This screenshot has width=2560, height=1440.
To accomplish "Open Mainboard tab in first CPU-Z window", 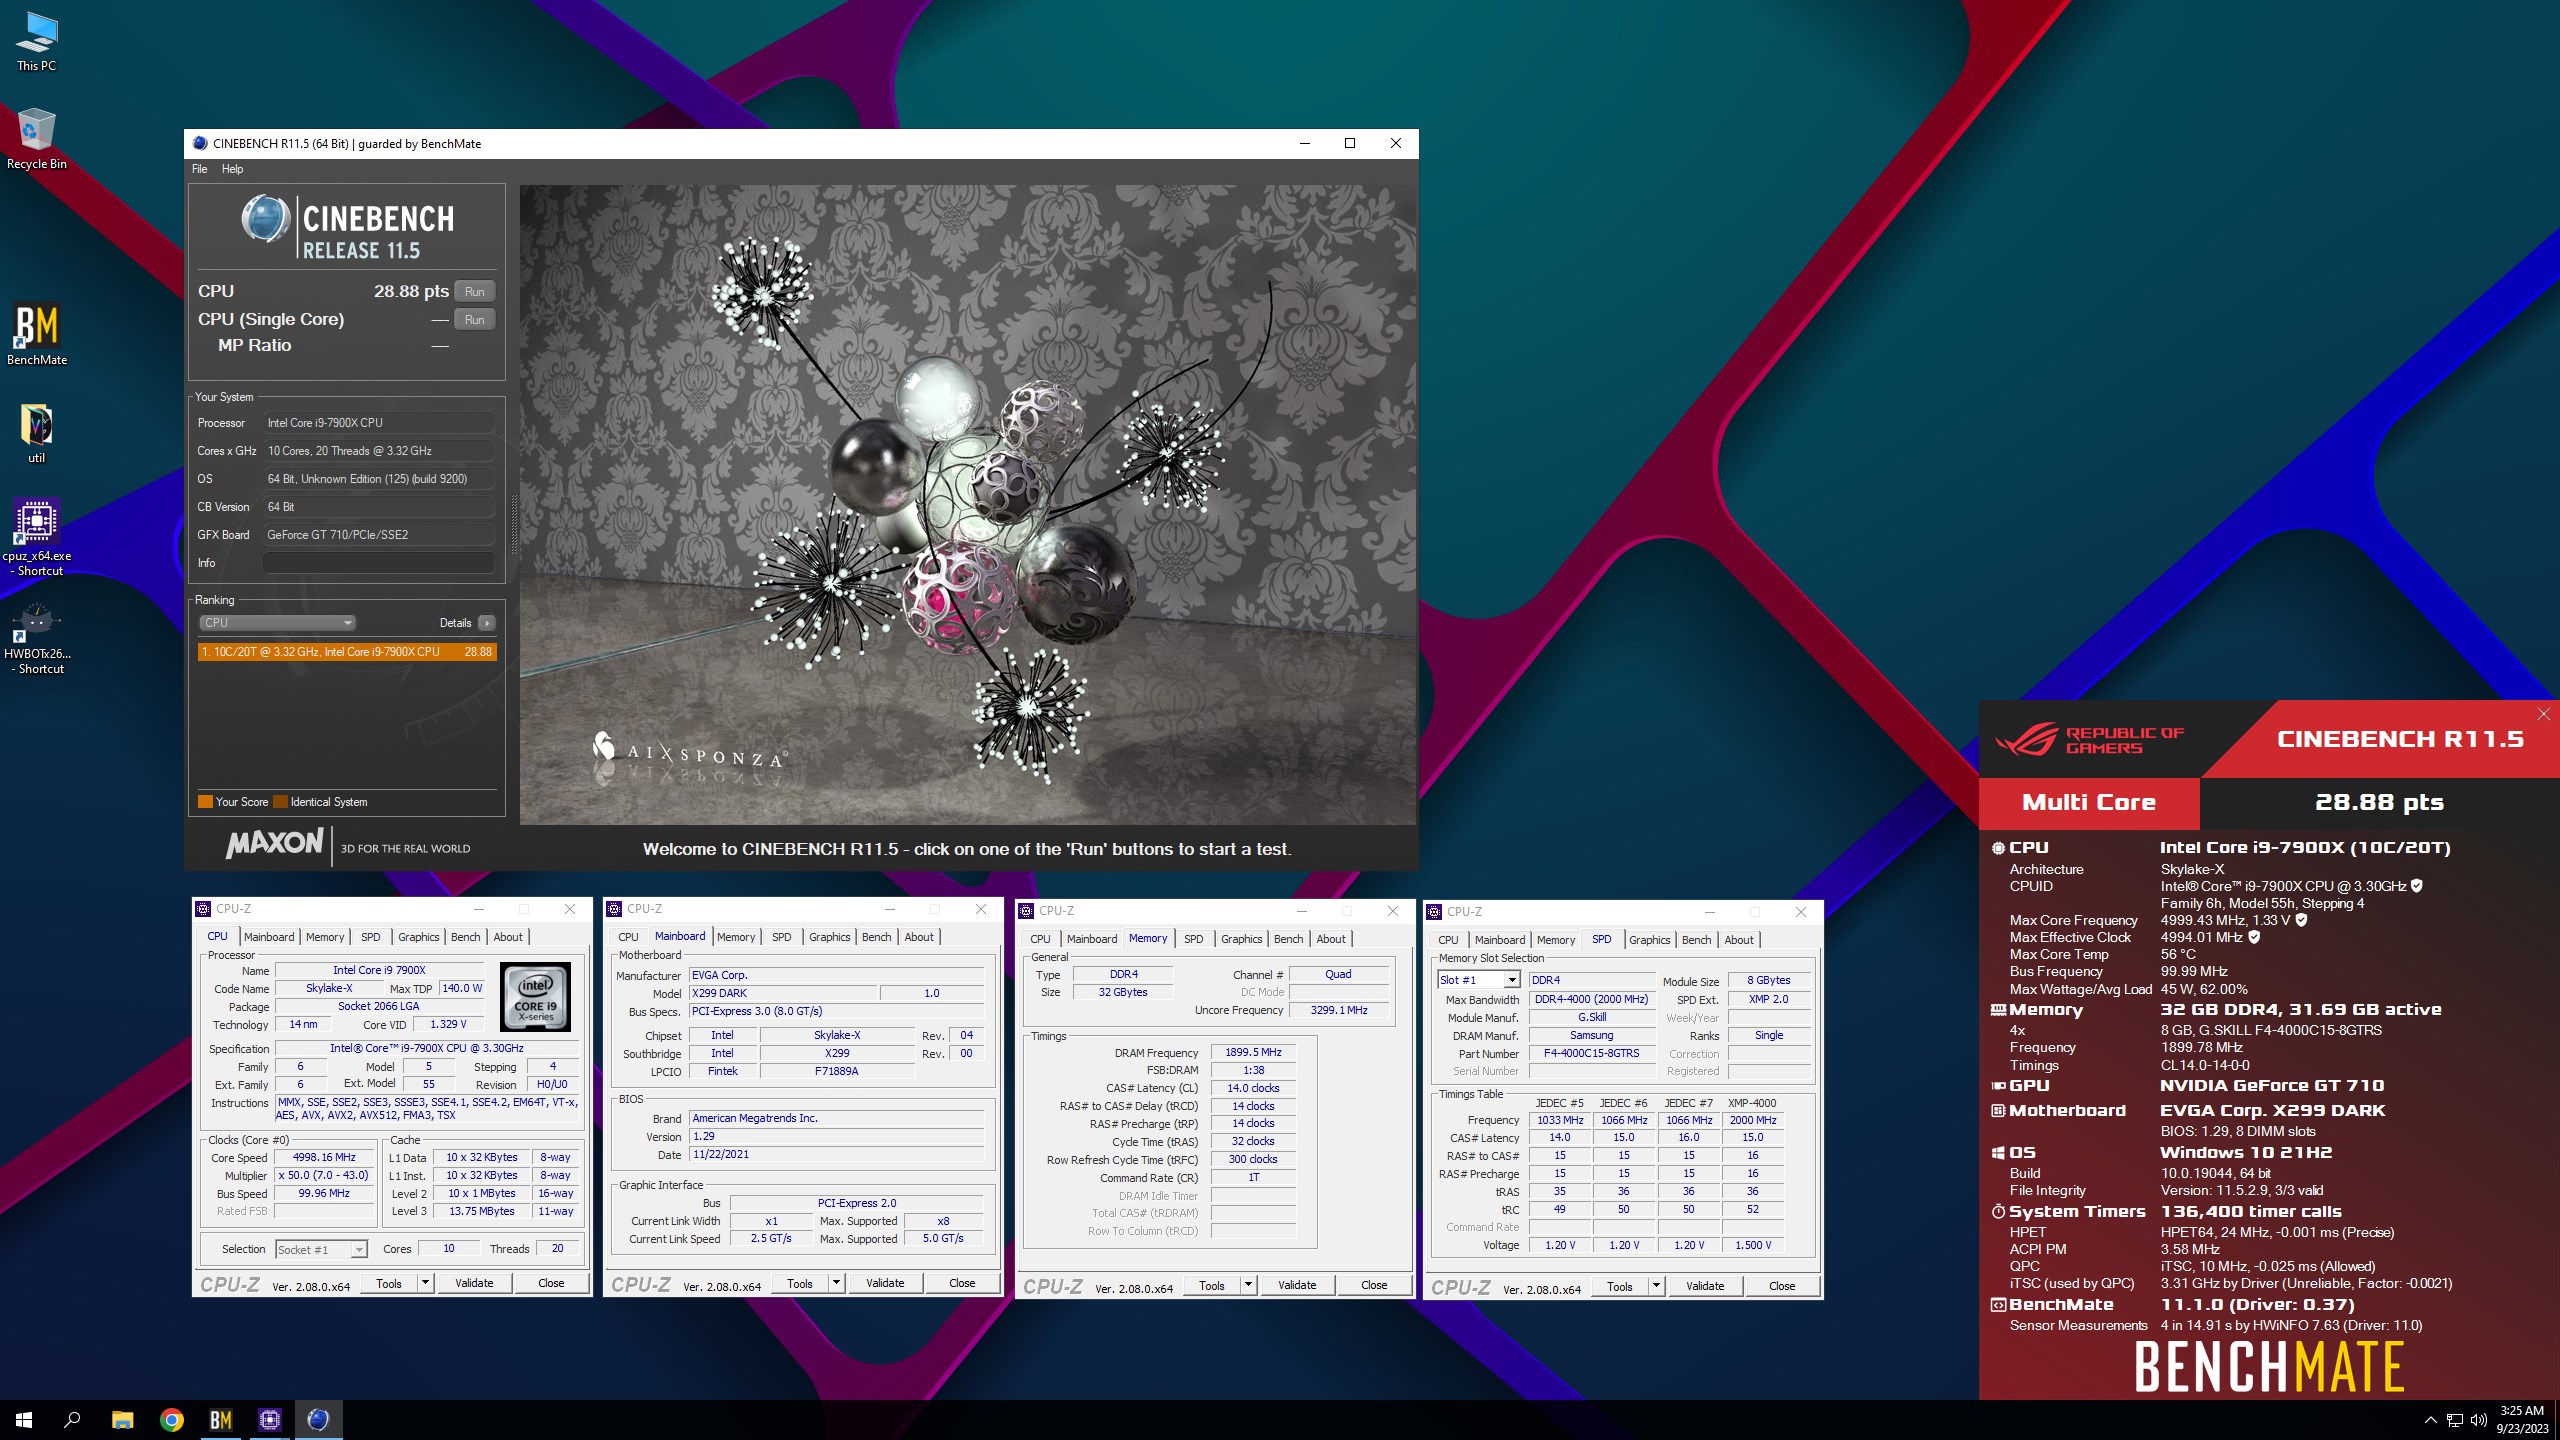I will tap(269, 937).
